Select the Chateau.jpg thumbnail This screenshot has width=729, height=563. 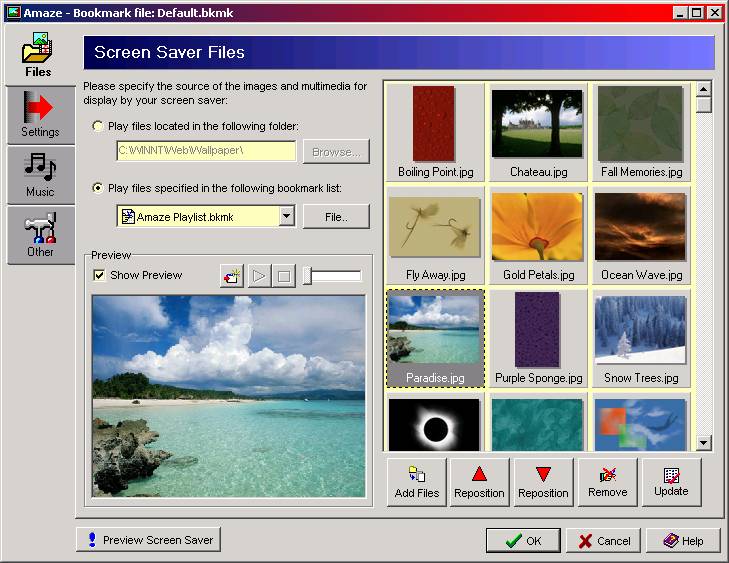click(538, 132)
